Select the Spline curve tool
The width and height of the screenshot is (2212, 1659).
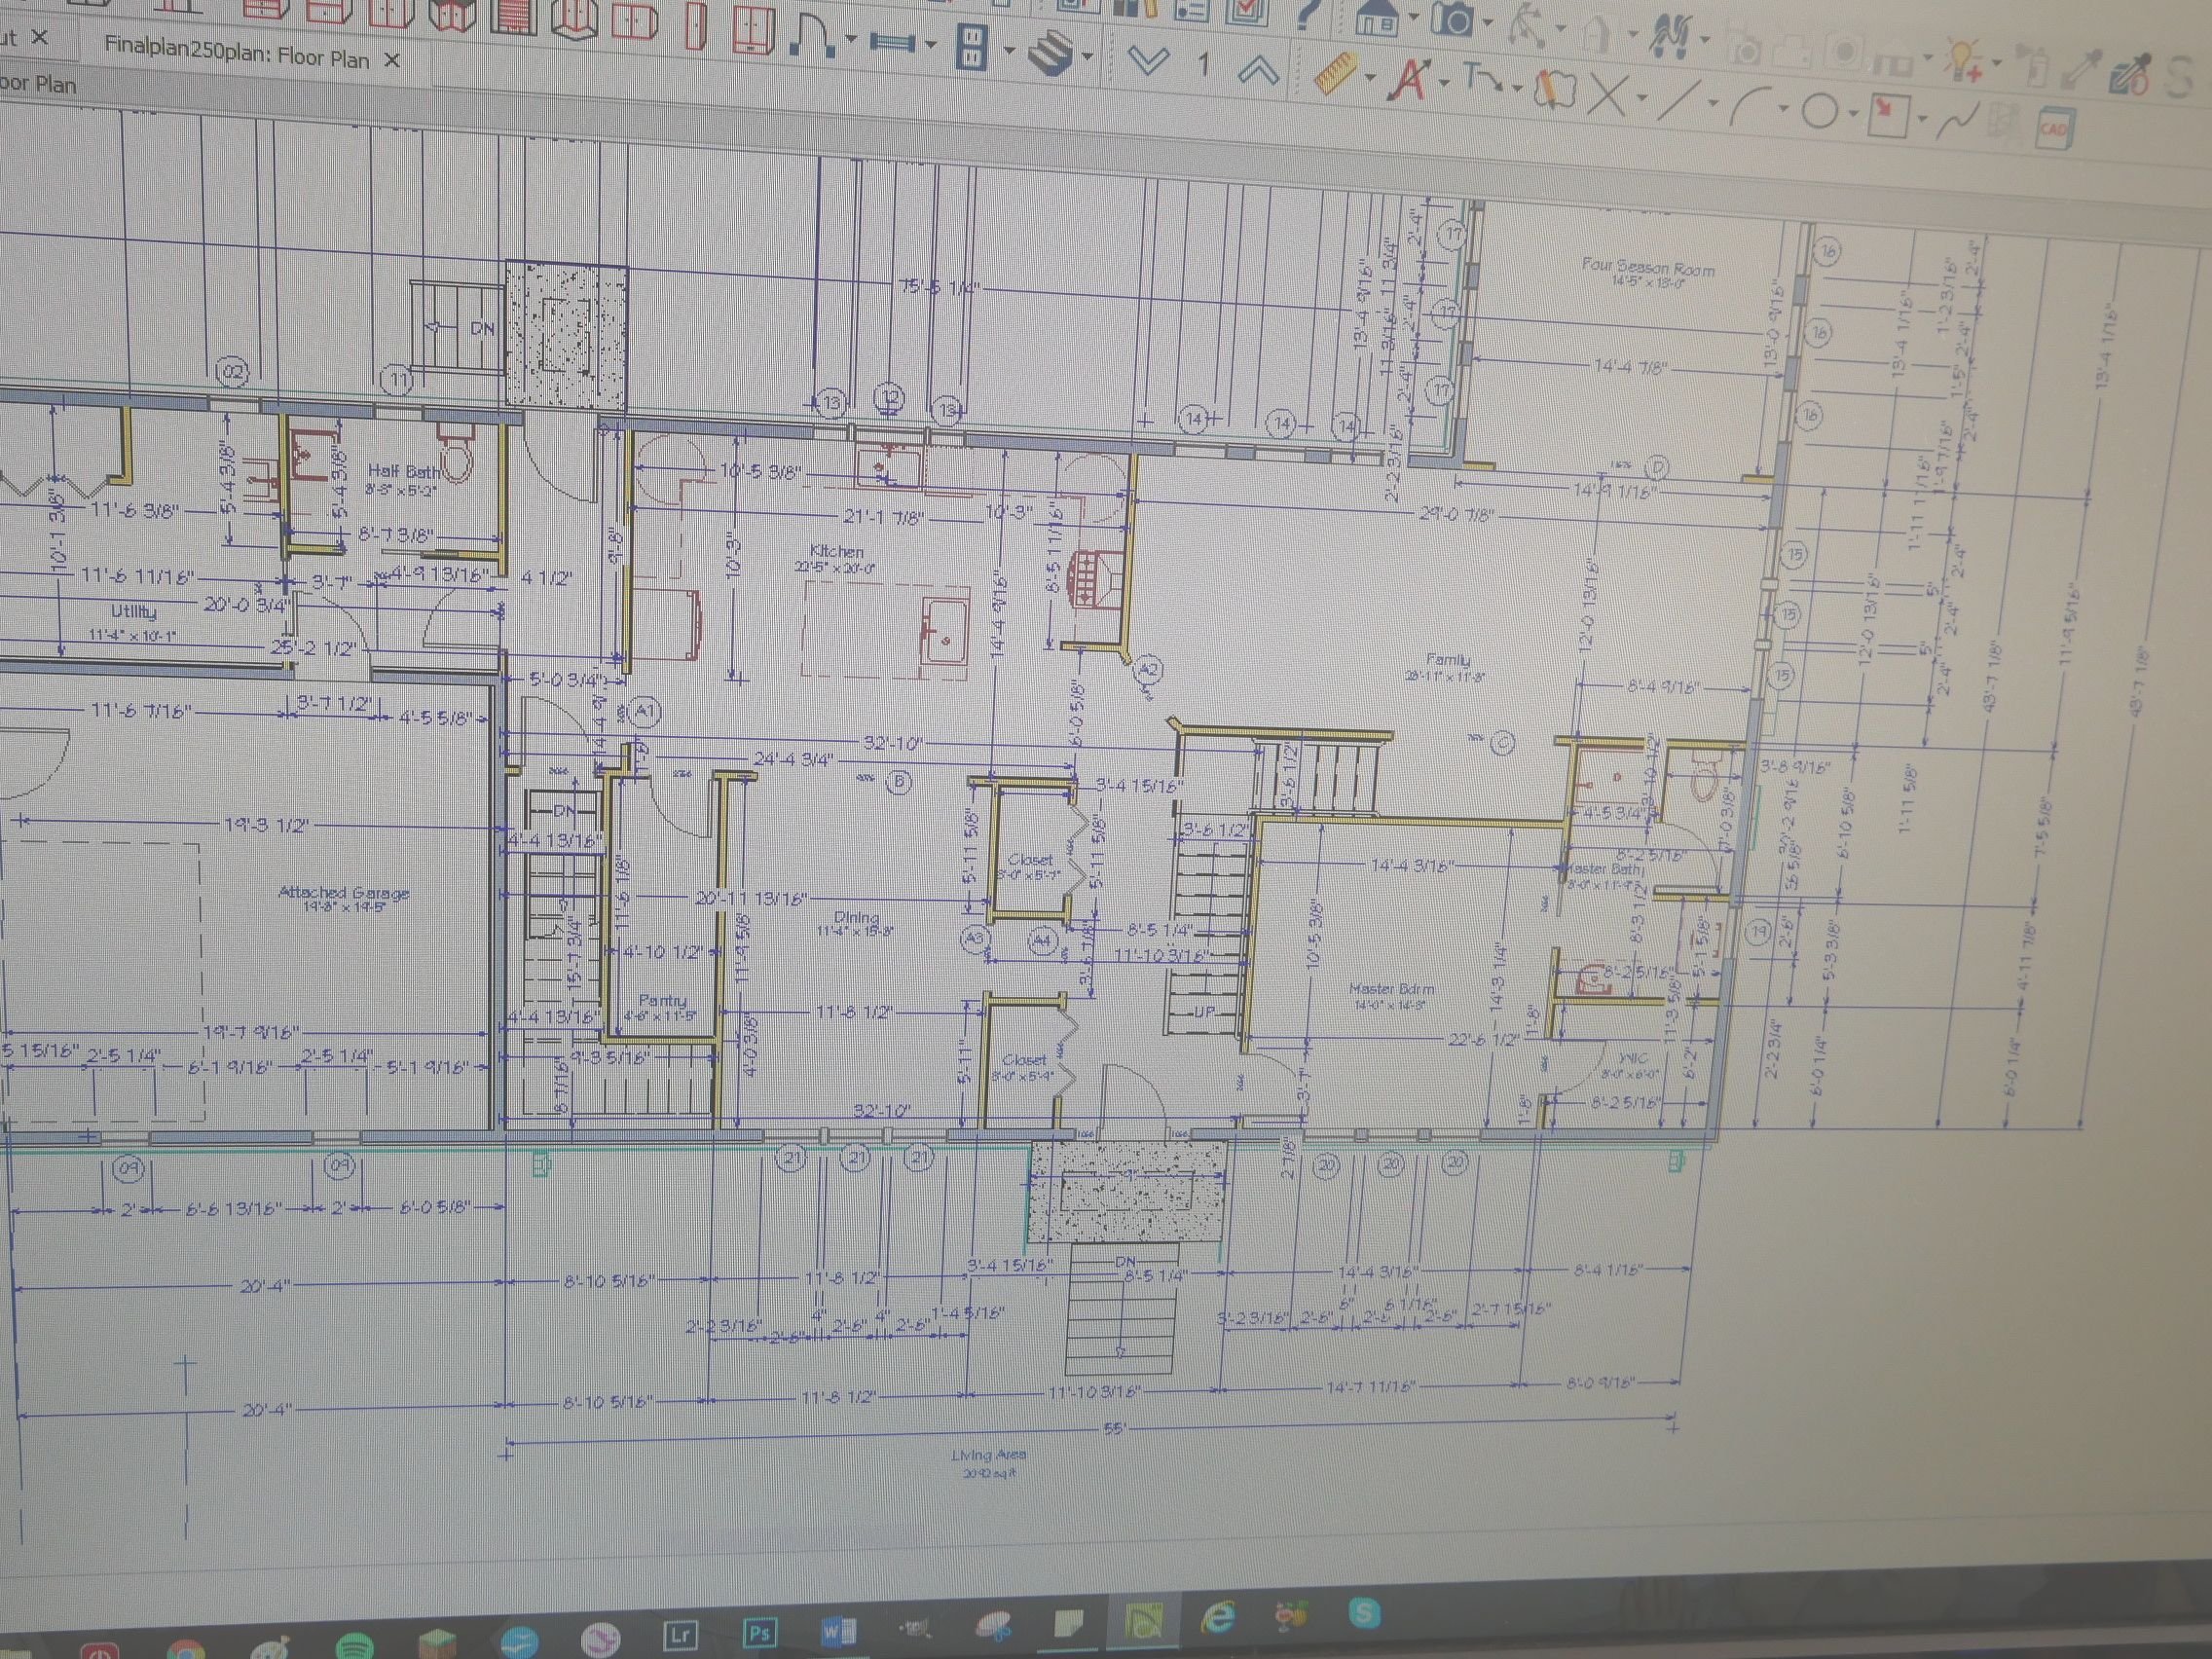click(1957, 119)
